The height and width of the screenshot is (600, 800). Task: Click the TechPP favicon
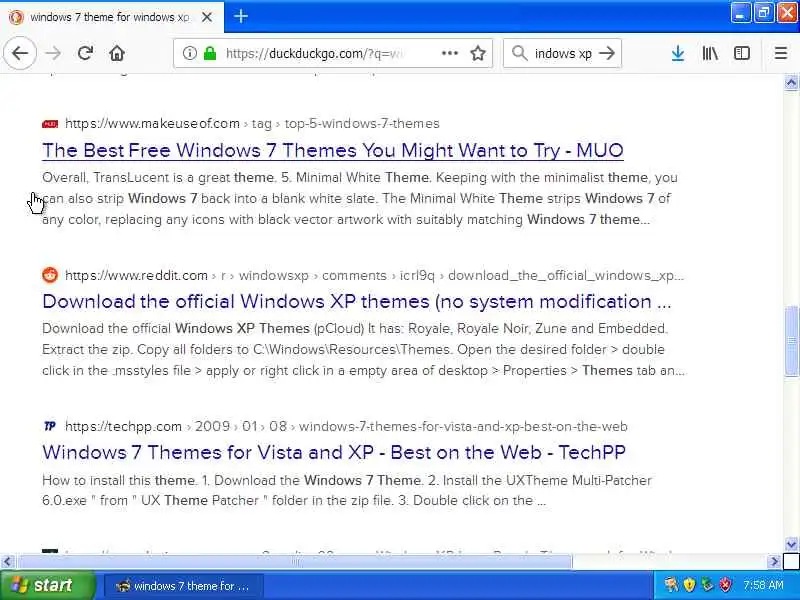coord(50,426)
